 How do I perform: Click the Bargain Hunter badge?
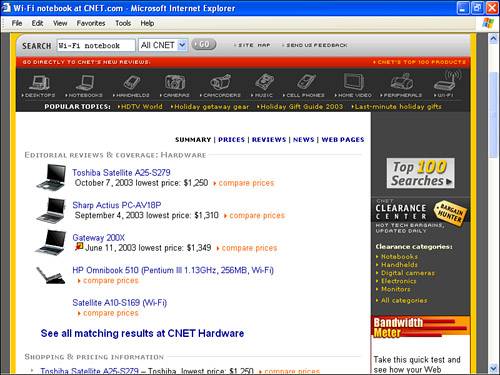click(450, 214)
